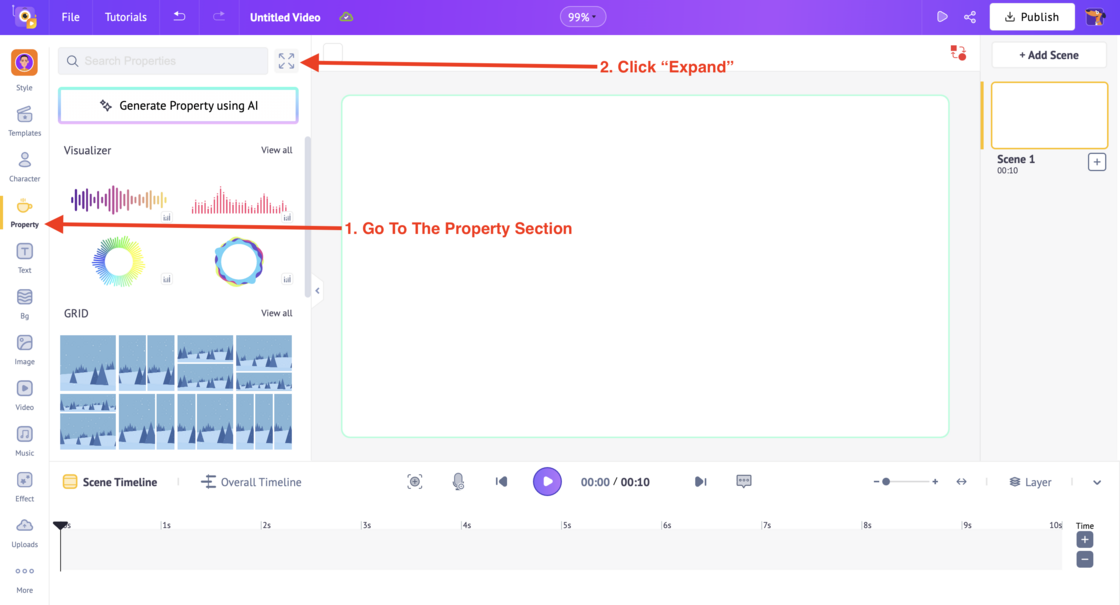Toggle the subtitles caption icon

(x=744, y=481)
